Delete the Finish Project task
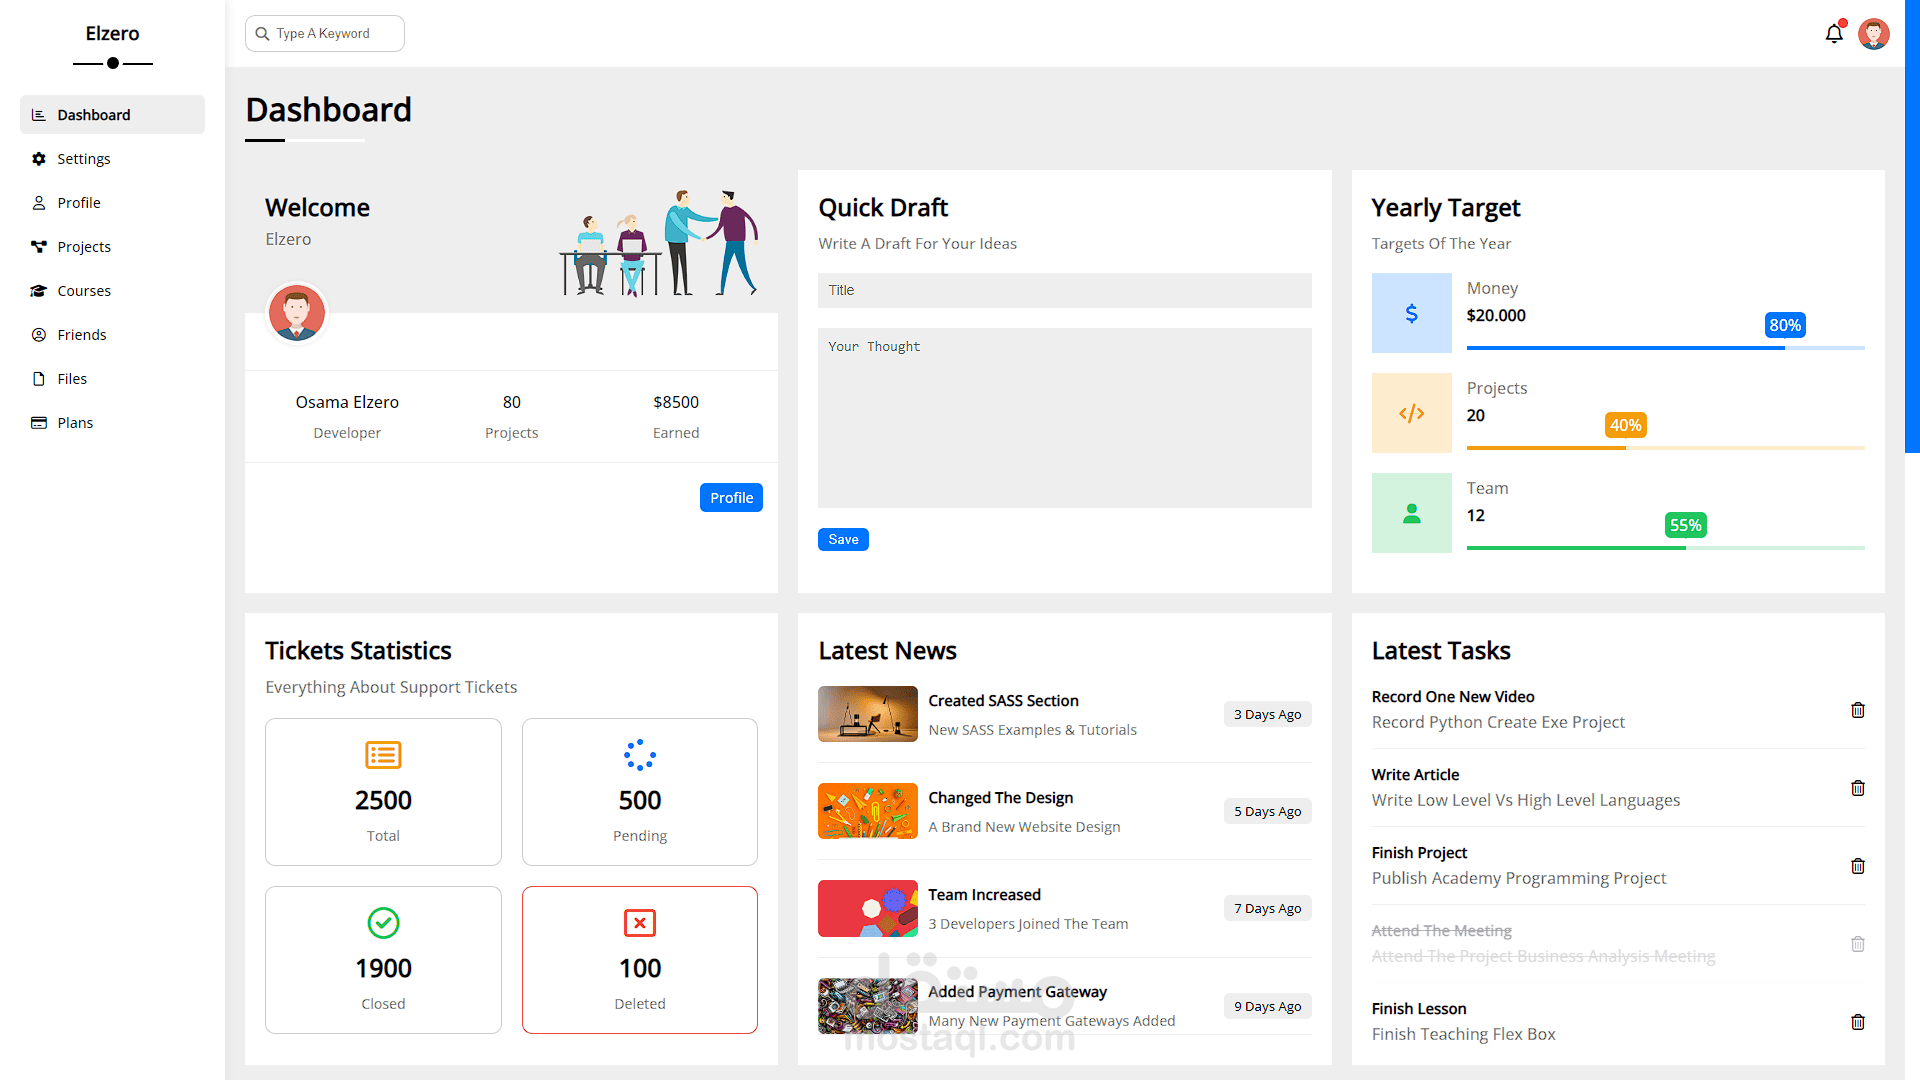Screen dimensions: 1920x1080 click(x=1858, y=866)
